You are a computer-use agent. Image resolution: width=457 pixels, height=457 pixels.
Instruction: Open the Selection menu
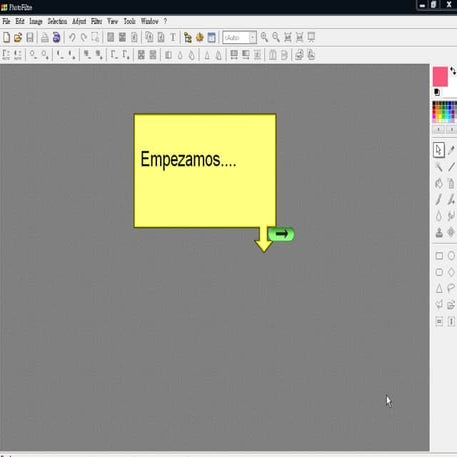pyautogui.click(x=57, y=21)
